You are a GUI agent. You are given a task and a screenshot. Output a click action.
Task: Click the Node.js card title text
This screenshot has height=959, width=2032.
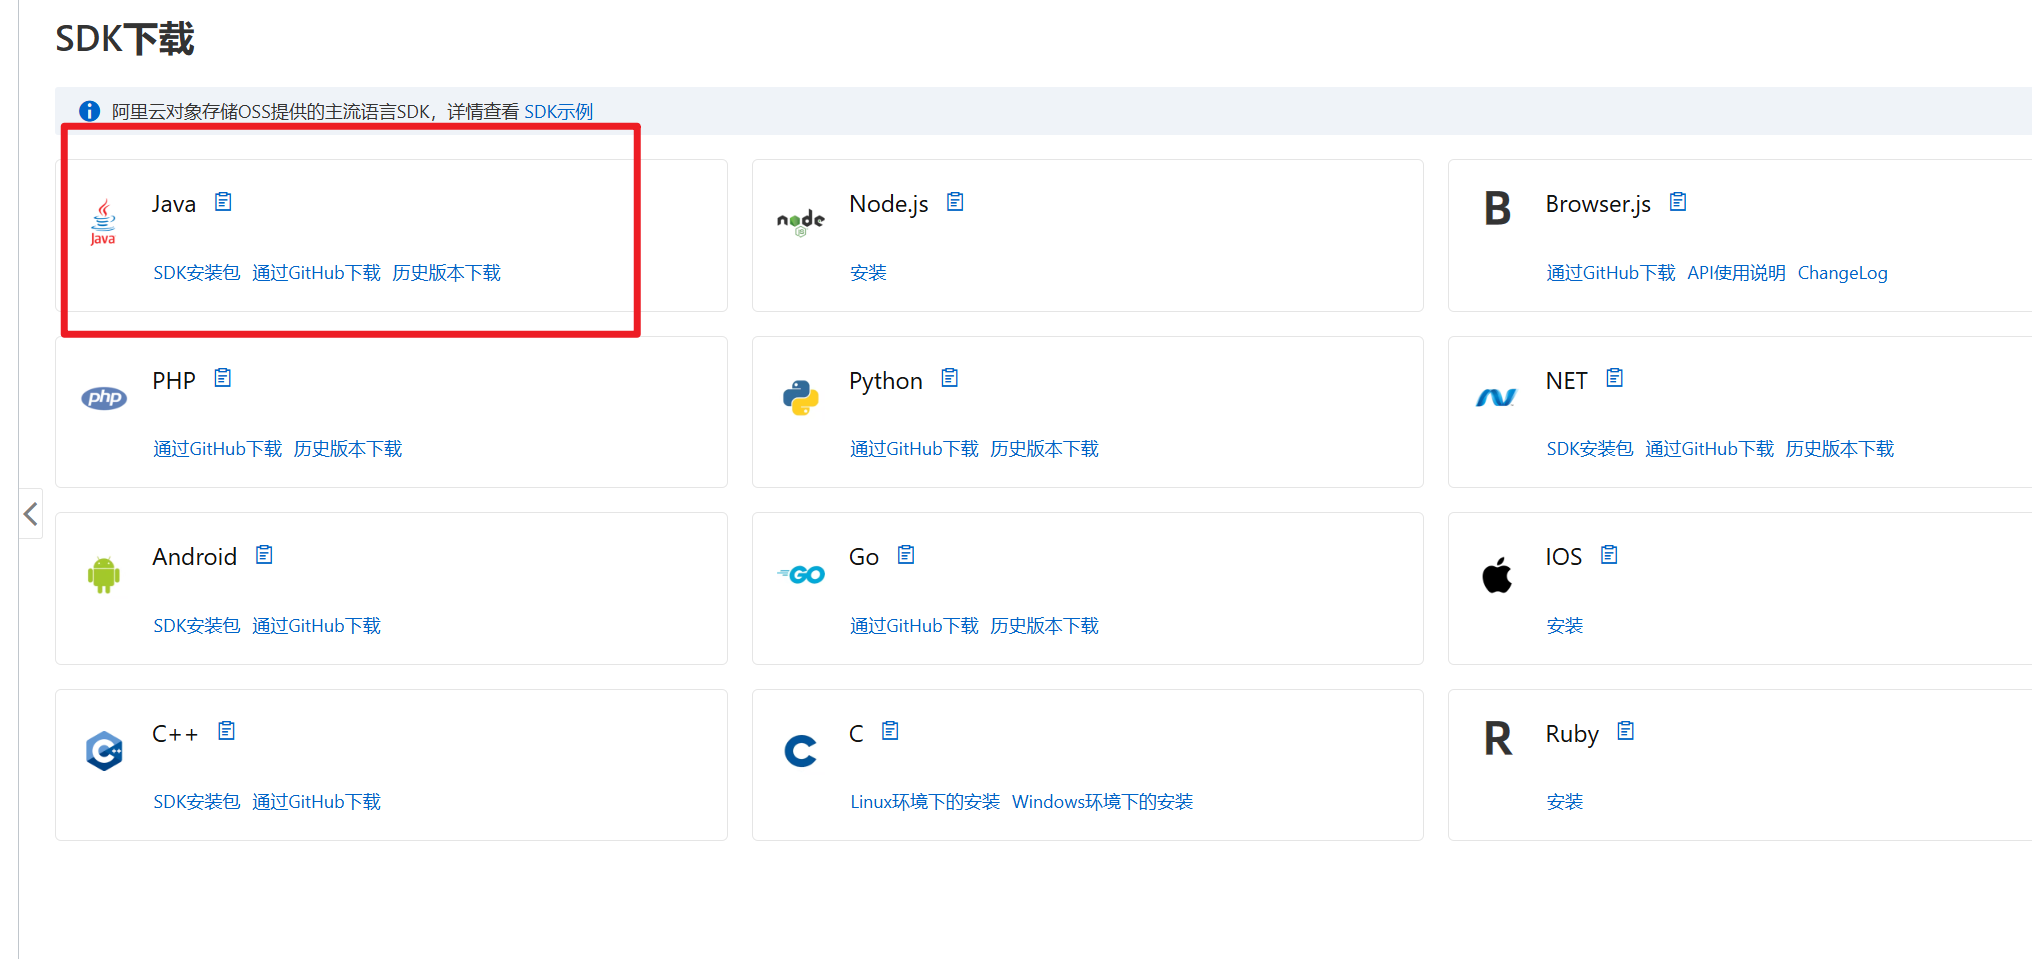pos(889,204)
